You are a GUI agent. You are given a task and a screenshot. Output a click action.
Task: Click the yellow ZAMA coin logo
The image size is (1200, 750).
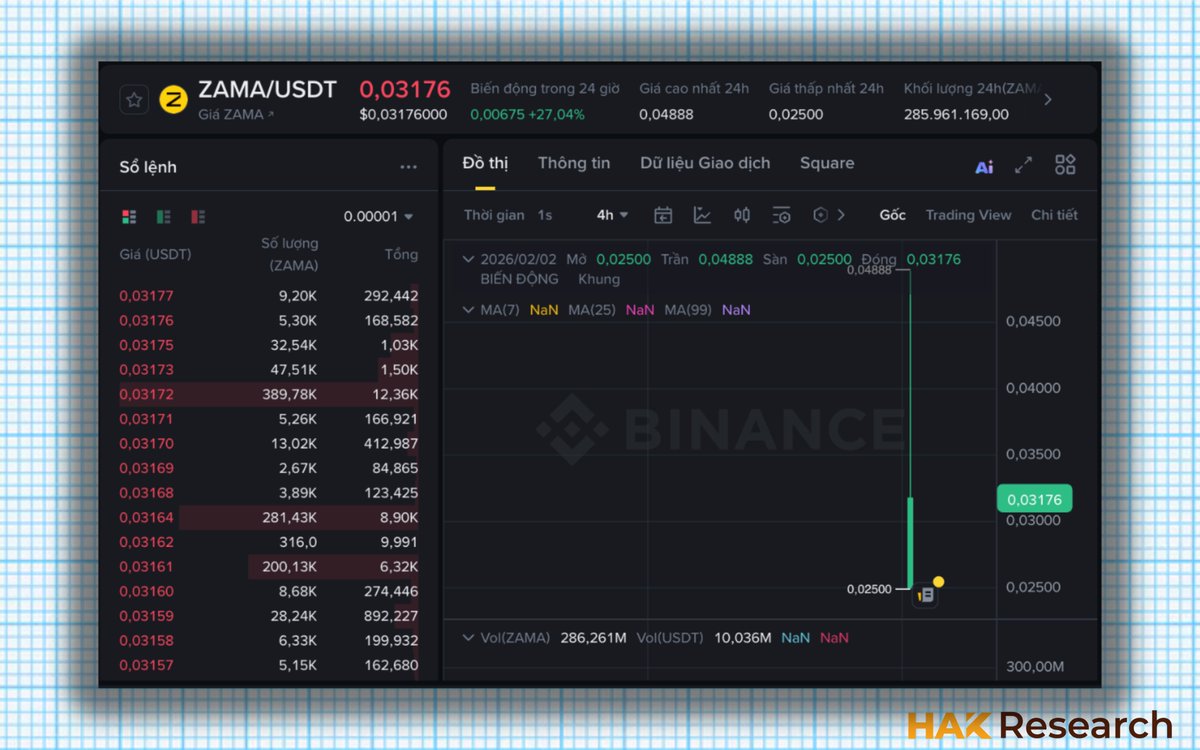[173, 100]
